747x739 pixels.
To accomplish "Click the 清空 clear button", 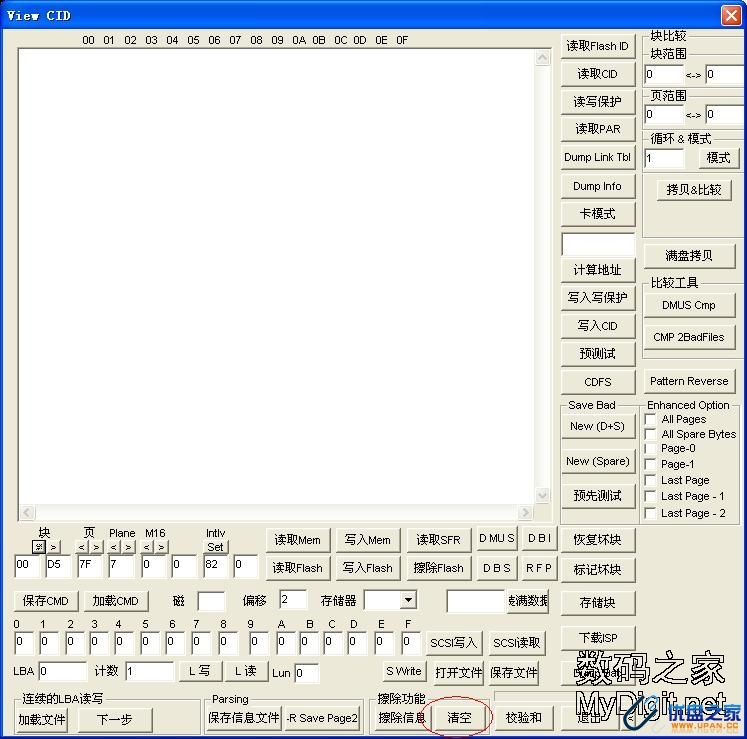I will pyautogui.click(x=459, y=718).
